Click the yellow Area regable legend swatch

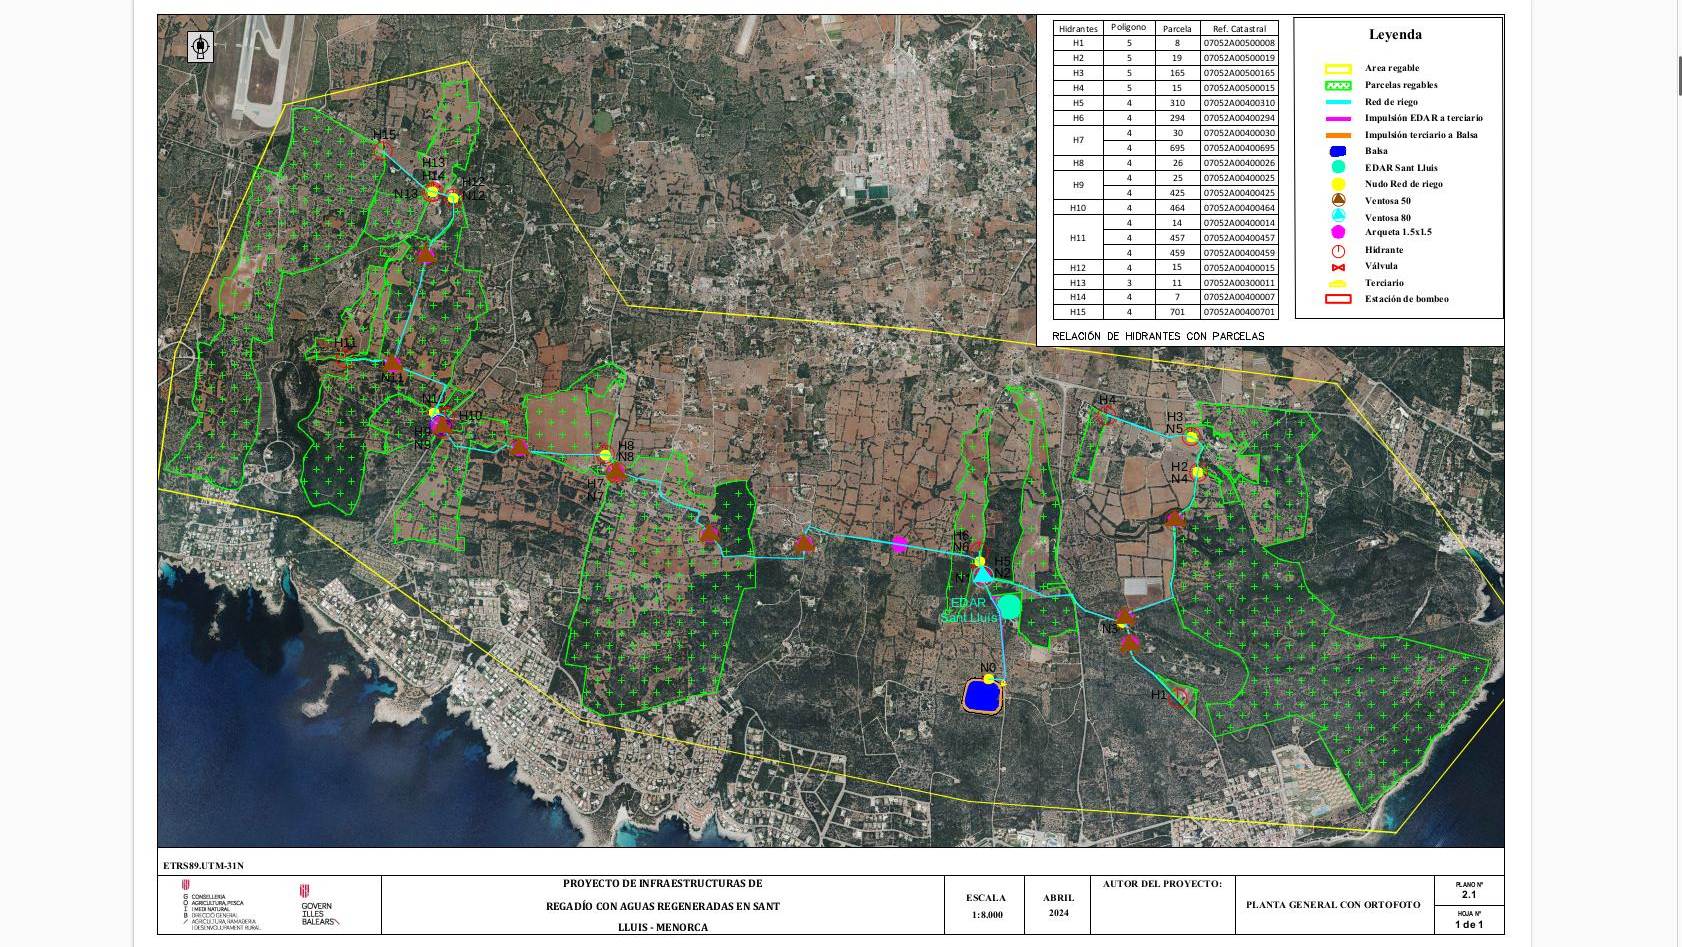click(1338, 69)
